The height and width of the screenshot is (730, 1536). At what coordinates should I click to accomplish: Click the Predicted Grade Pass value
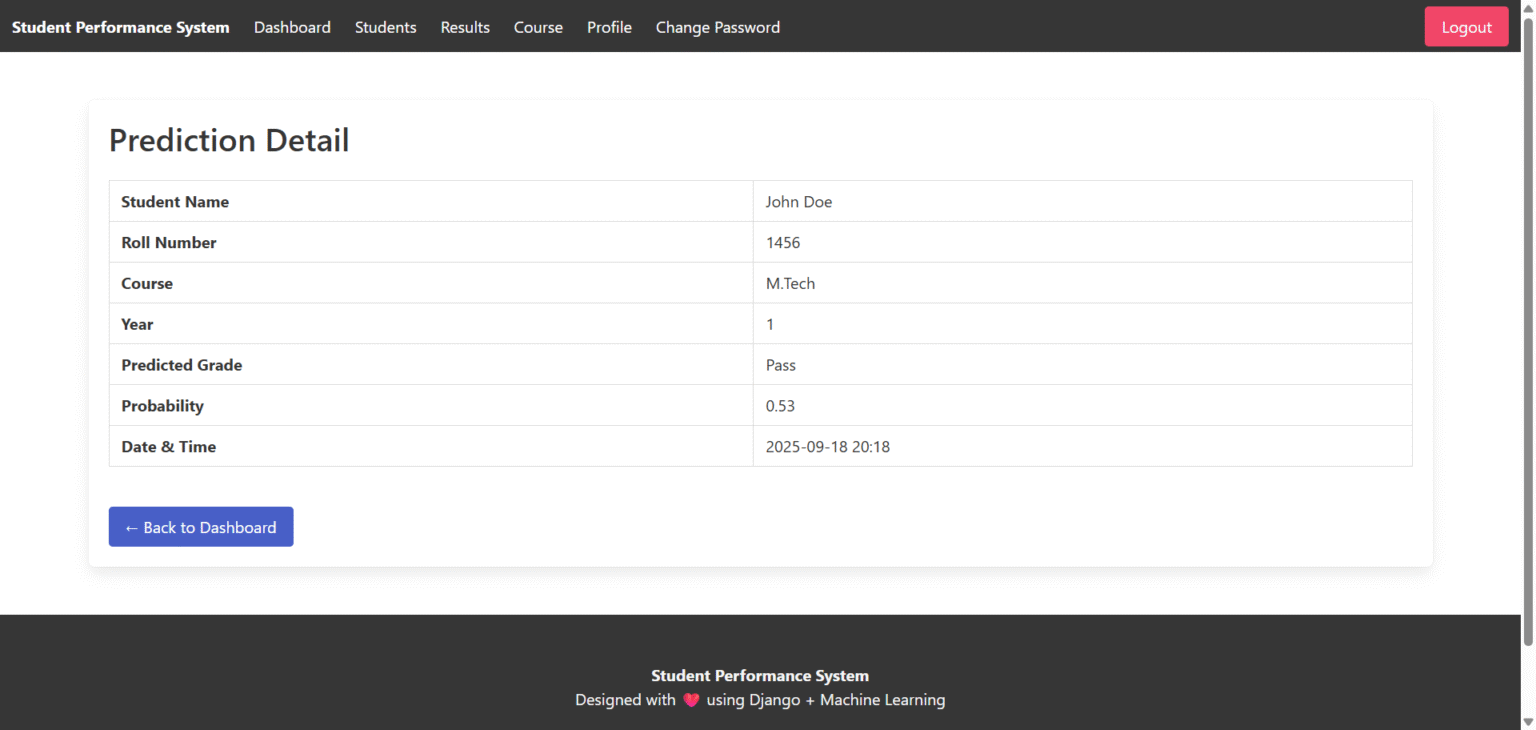click(x=780, y=364)
